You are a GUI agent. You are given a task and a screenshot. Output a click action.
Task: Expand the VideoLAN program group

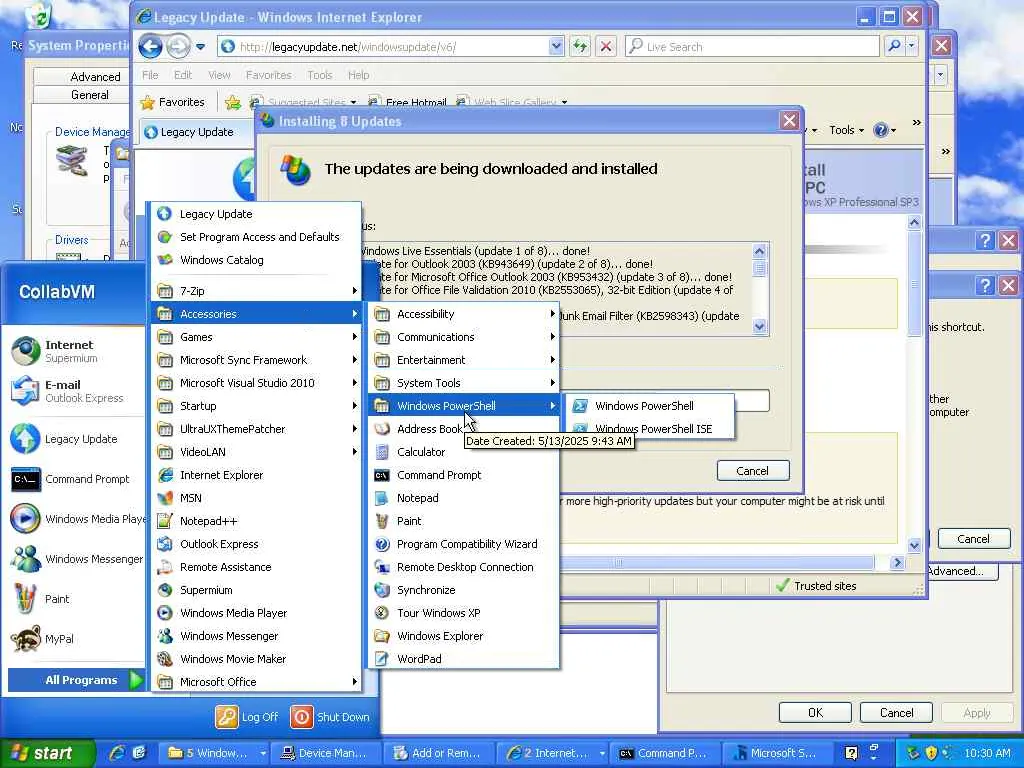click(257, 452)
